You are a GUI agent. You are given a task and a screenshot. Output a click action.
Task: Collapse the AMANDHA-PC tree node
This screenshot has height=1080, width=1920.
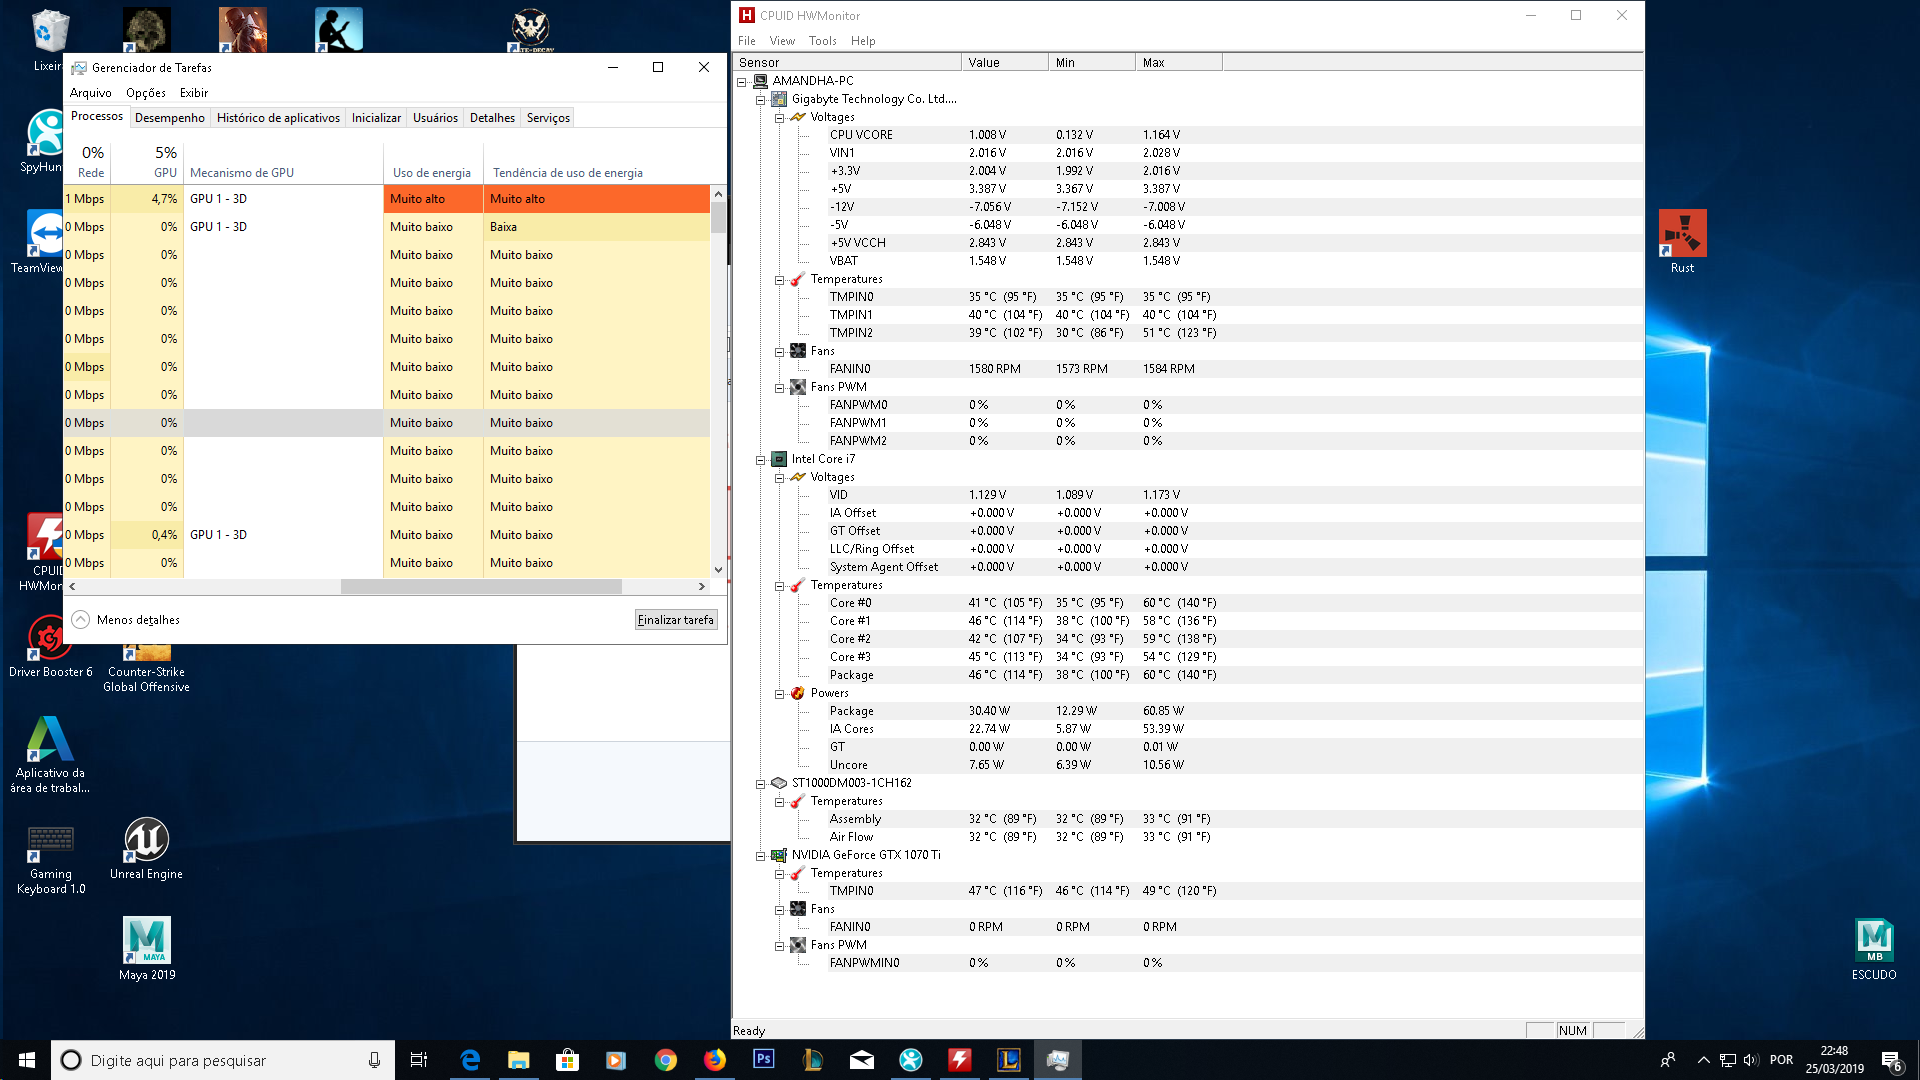(x=742, y=81)
